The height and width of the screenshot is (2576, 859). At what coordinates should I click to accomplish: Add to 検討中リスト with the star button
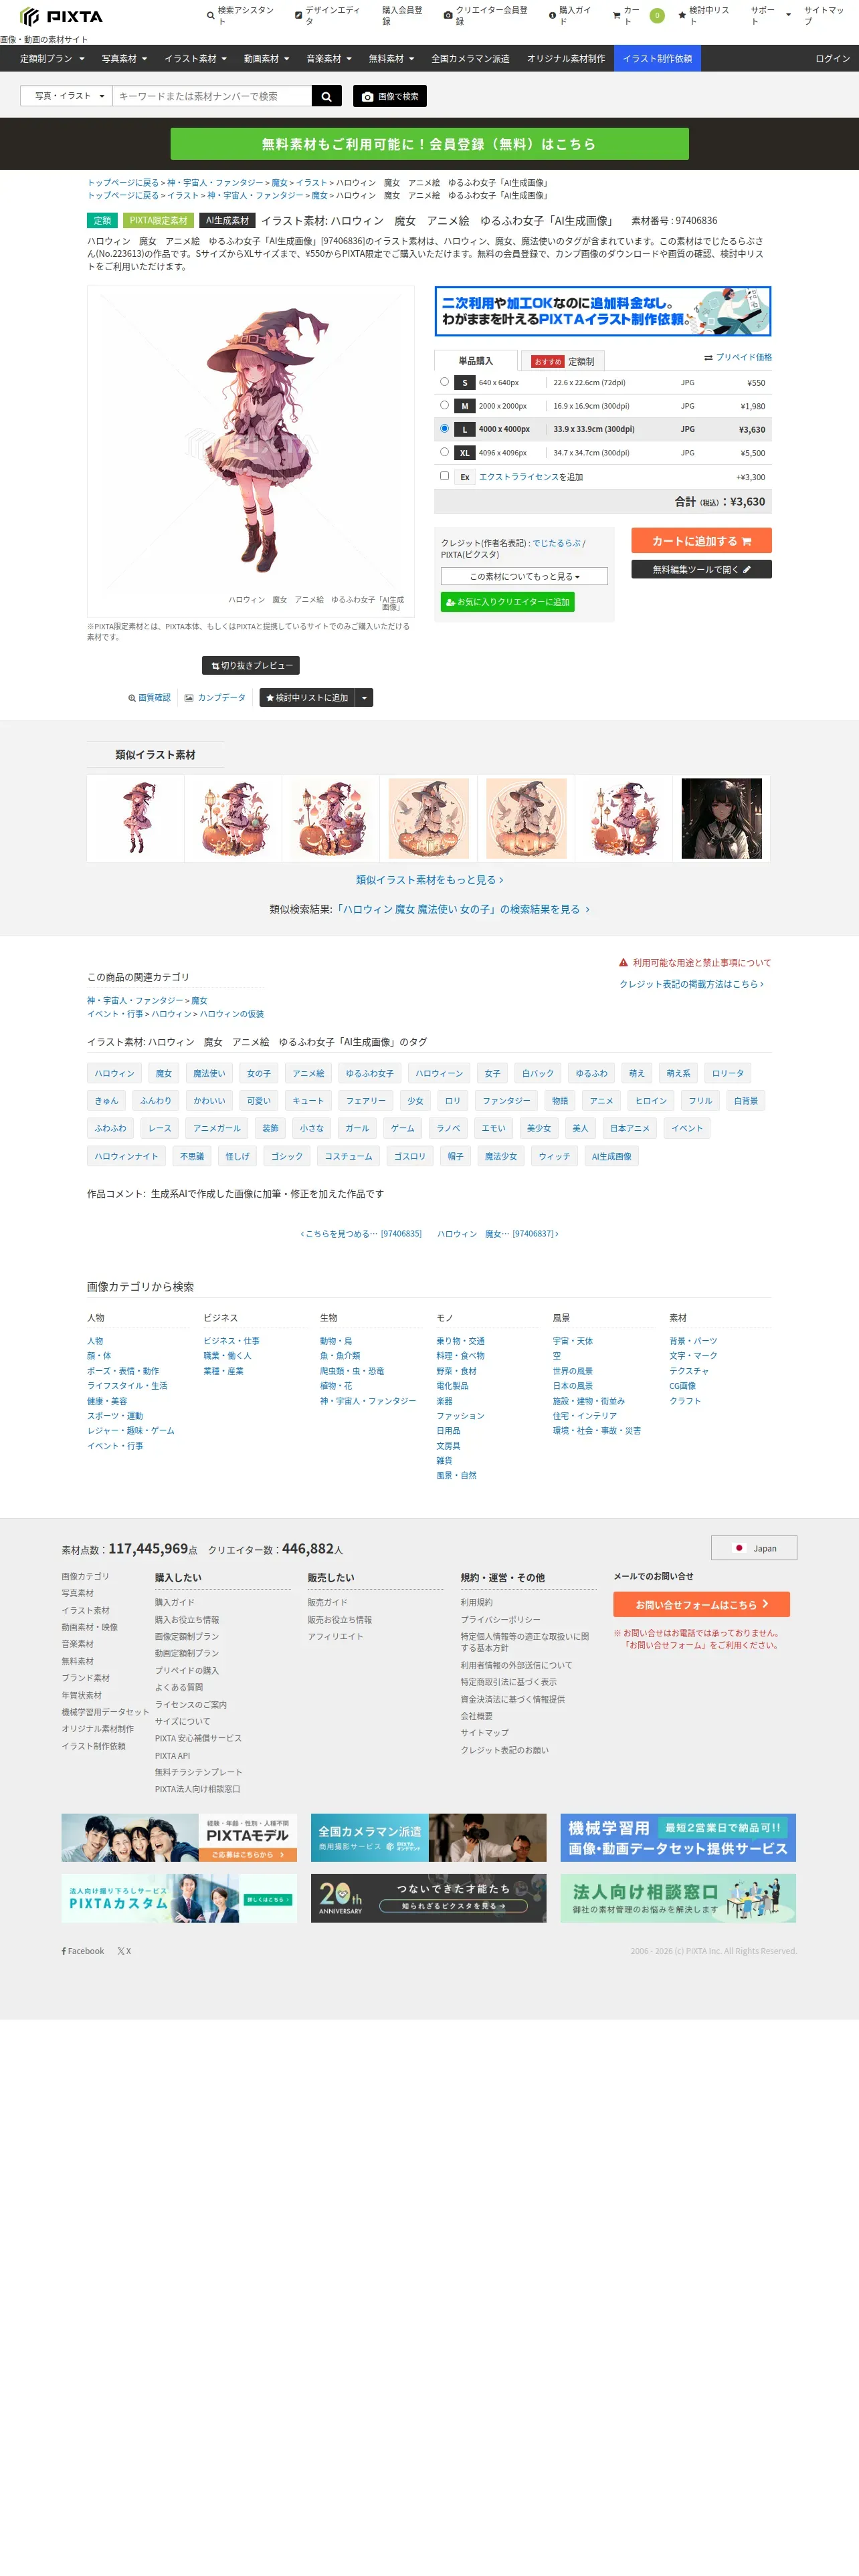tap(307, 698)
